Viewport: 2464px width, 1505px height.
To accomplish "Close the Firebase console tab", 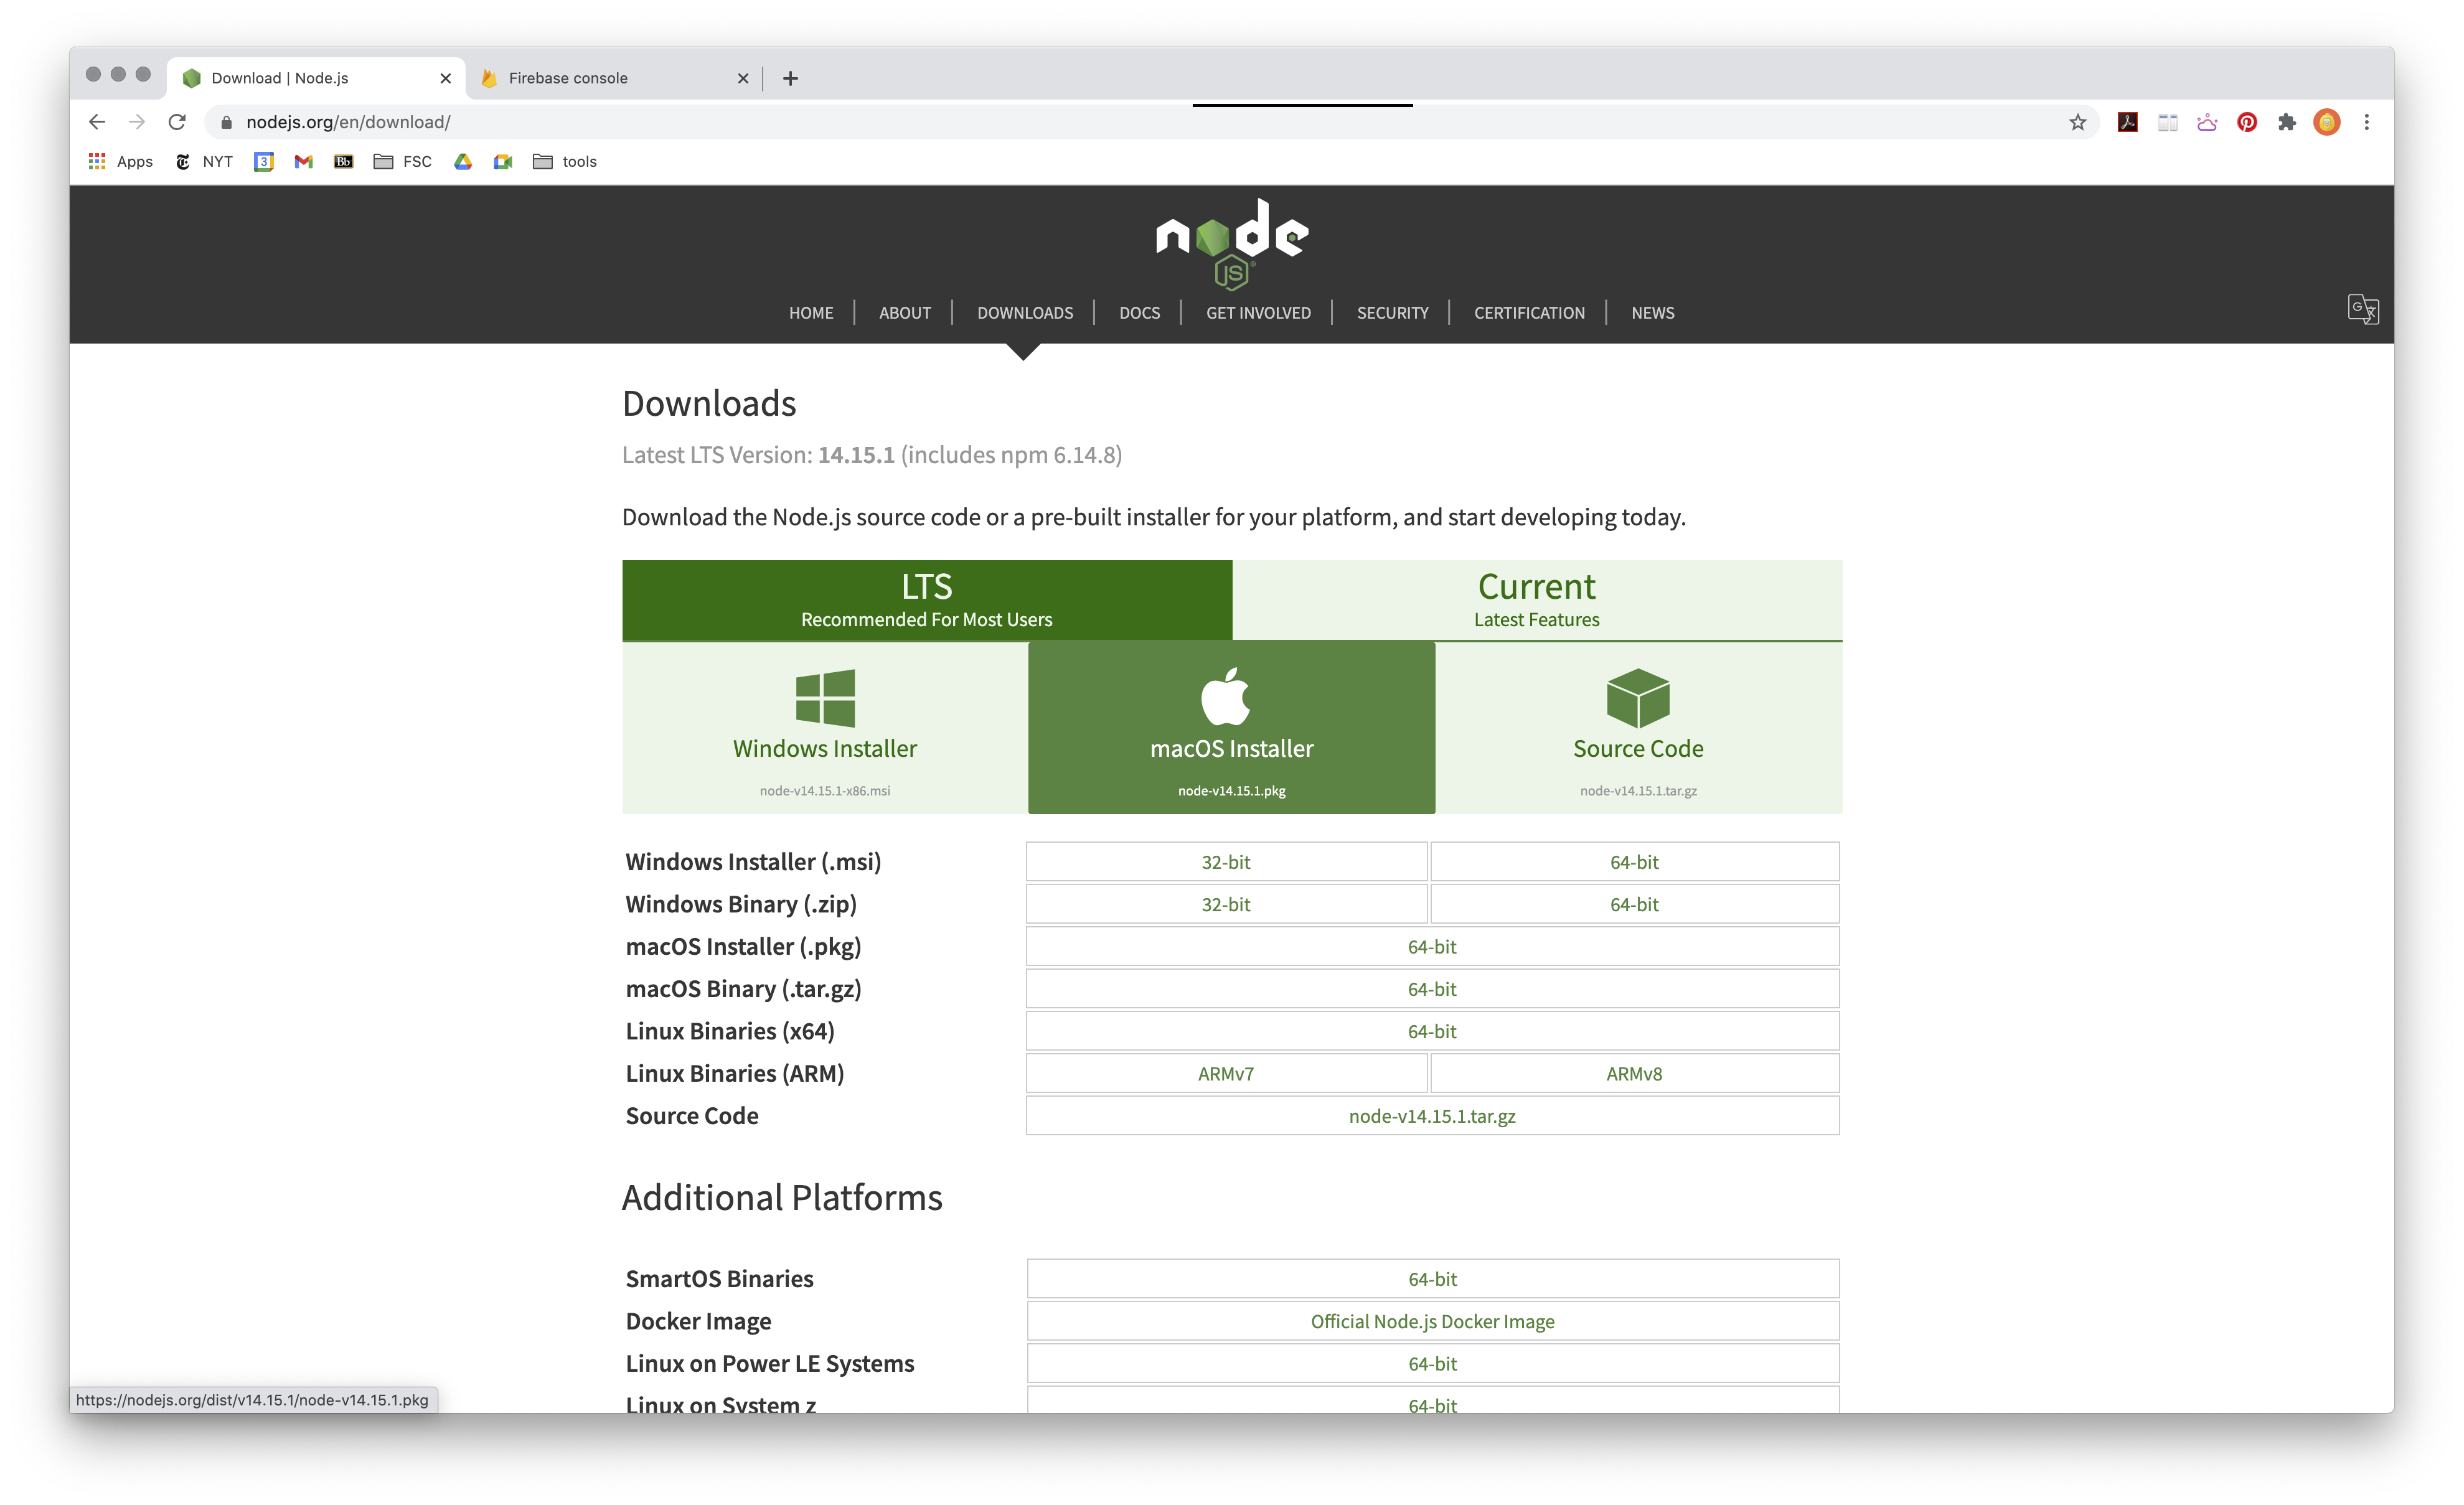I will [743, 78].
